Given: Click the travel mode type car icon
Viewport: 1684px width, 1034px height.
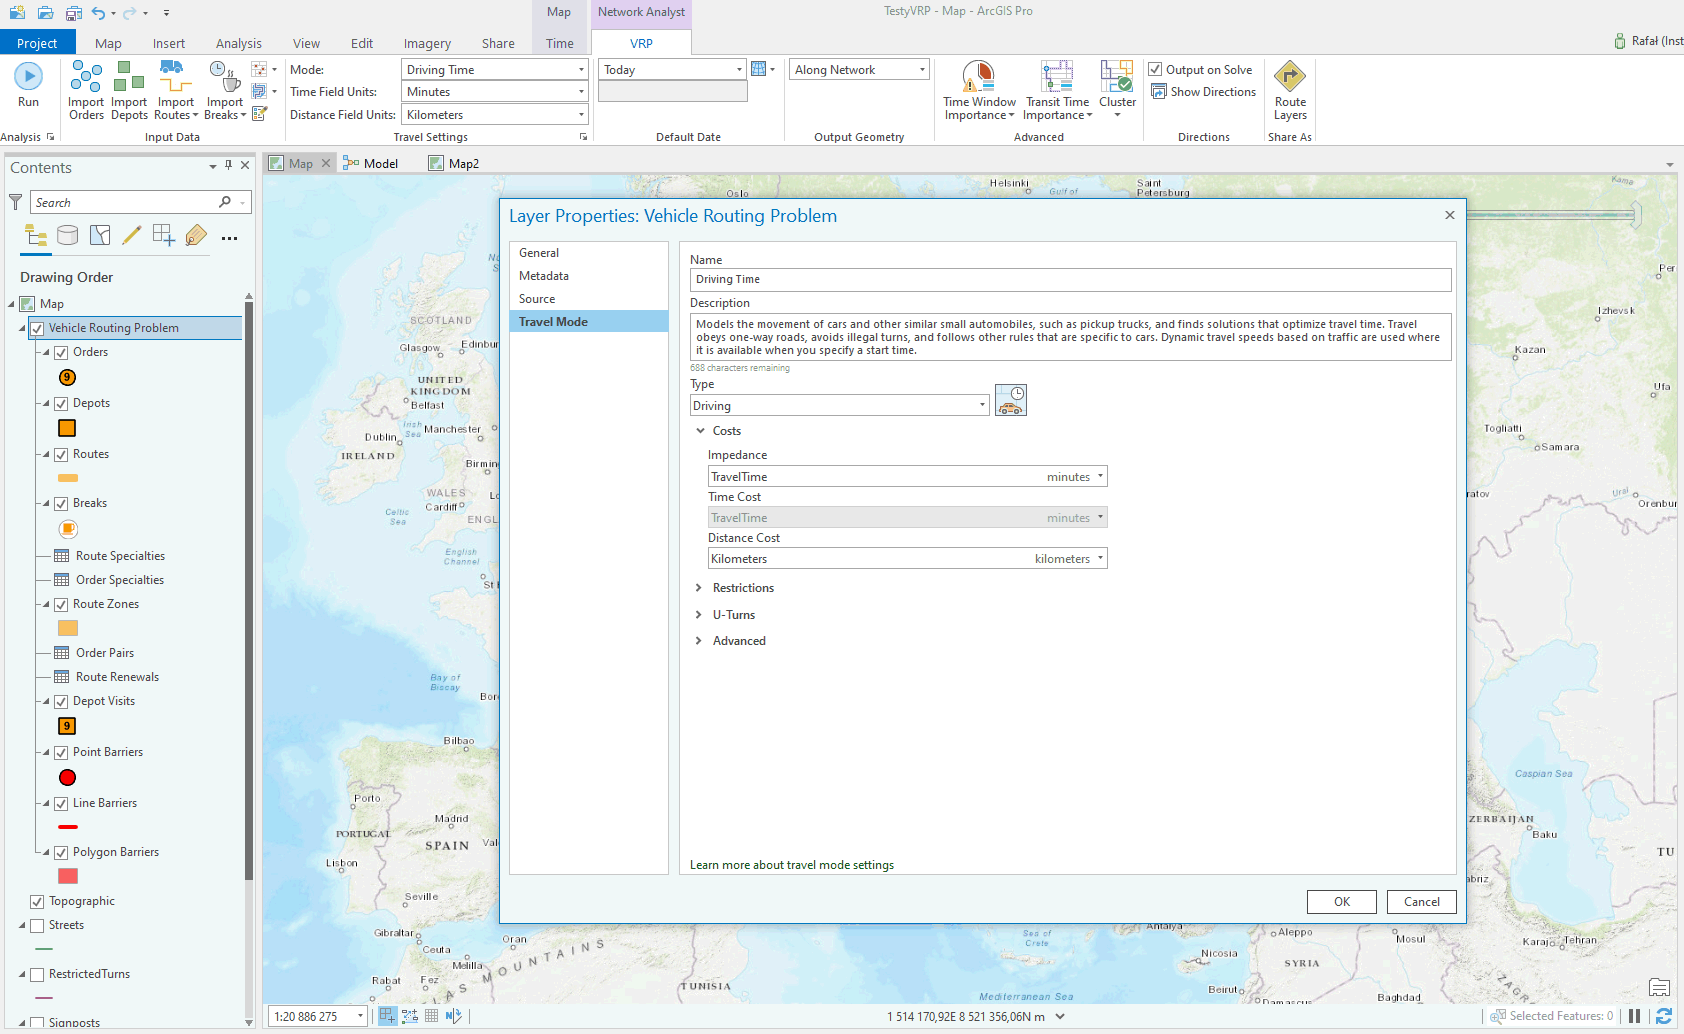Looking at the screenshot, I should (1011, 400).
